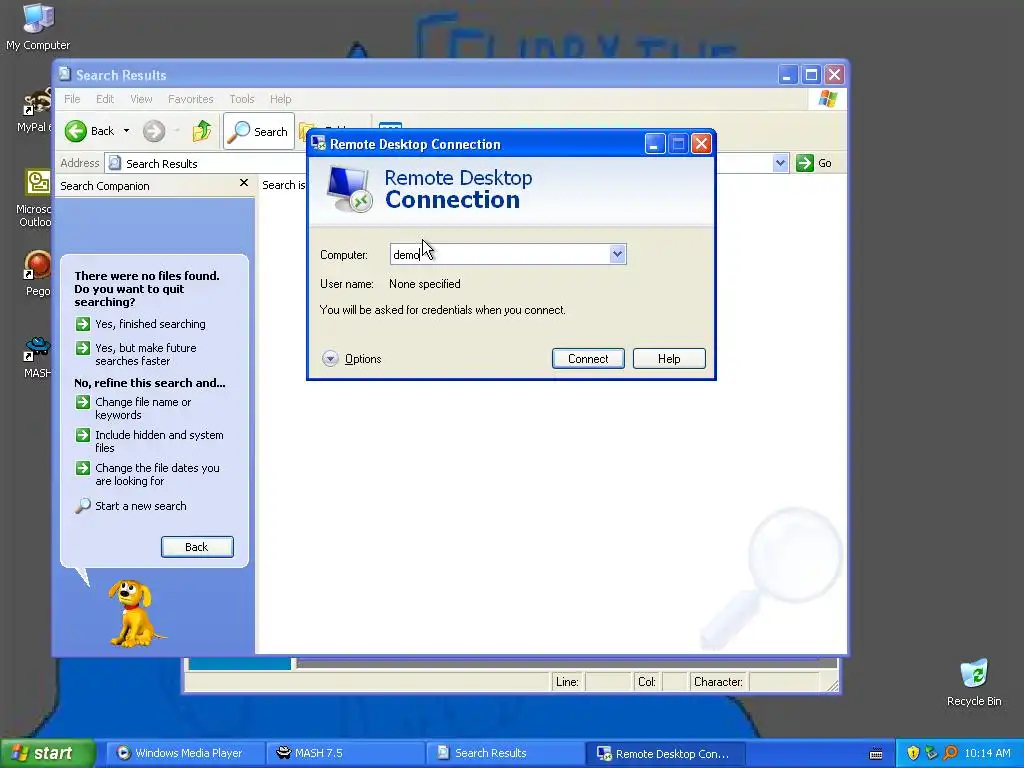Screen dimensions: 1024x768
Task: Select Change the file dates option
Action: click(x=157, y=474)
